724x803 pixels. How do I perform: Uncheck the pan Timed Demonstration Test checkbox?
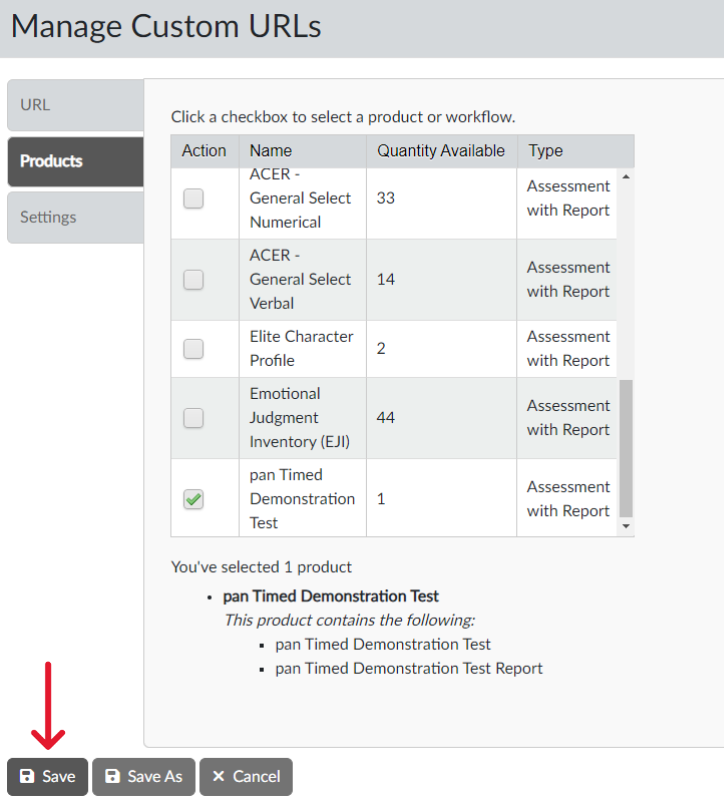tap(194, 499)
